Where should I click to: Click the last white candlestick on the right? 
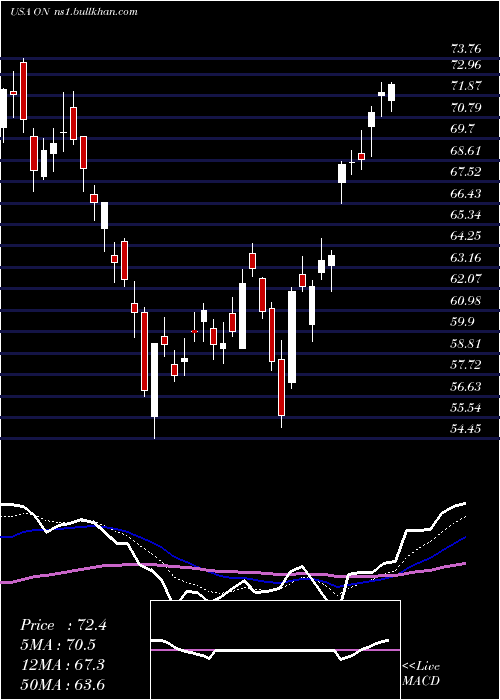point(392,92)
